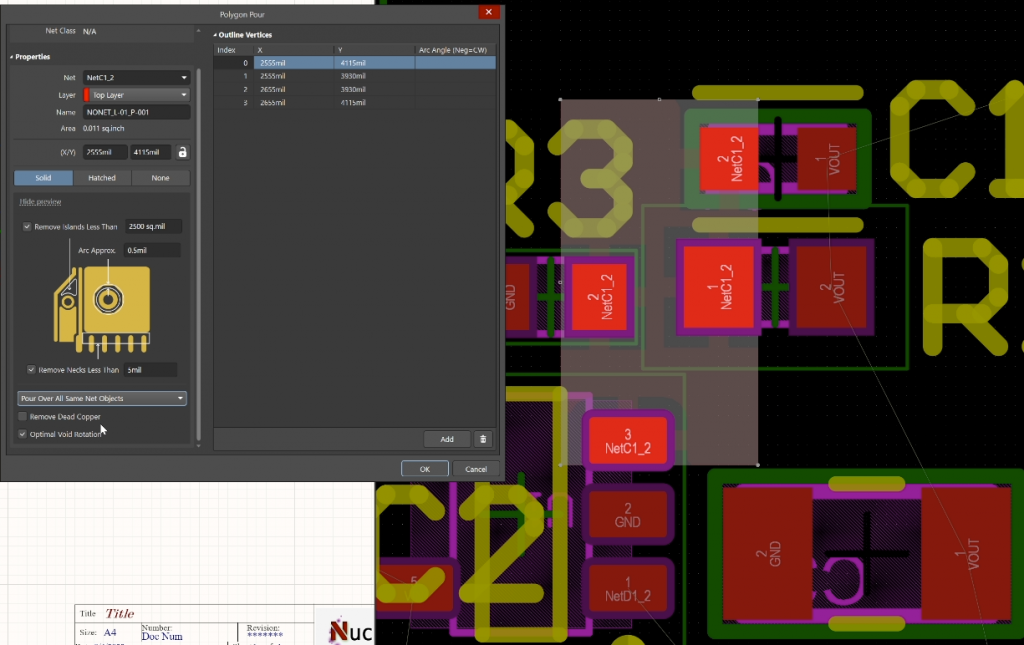Click the Remove Islands value 2500 sq.mil
The width and height of the screenshot is (1024, 645).
(153, 227)
